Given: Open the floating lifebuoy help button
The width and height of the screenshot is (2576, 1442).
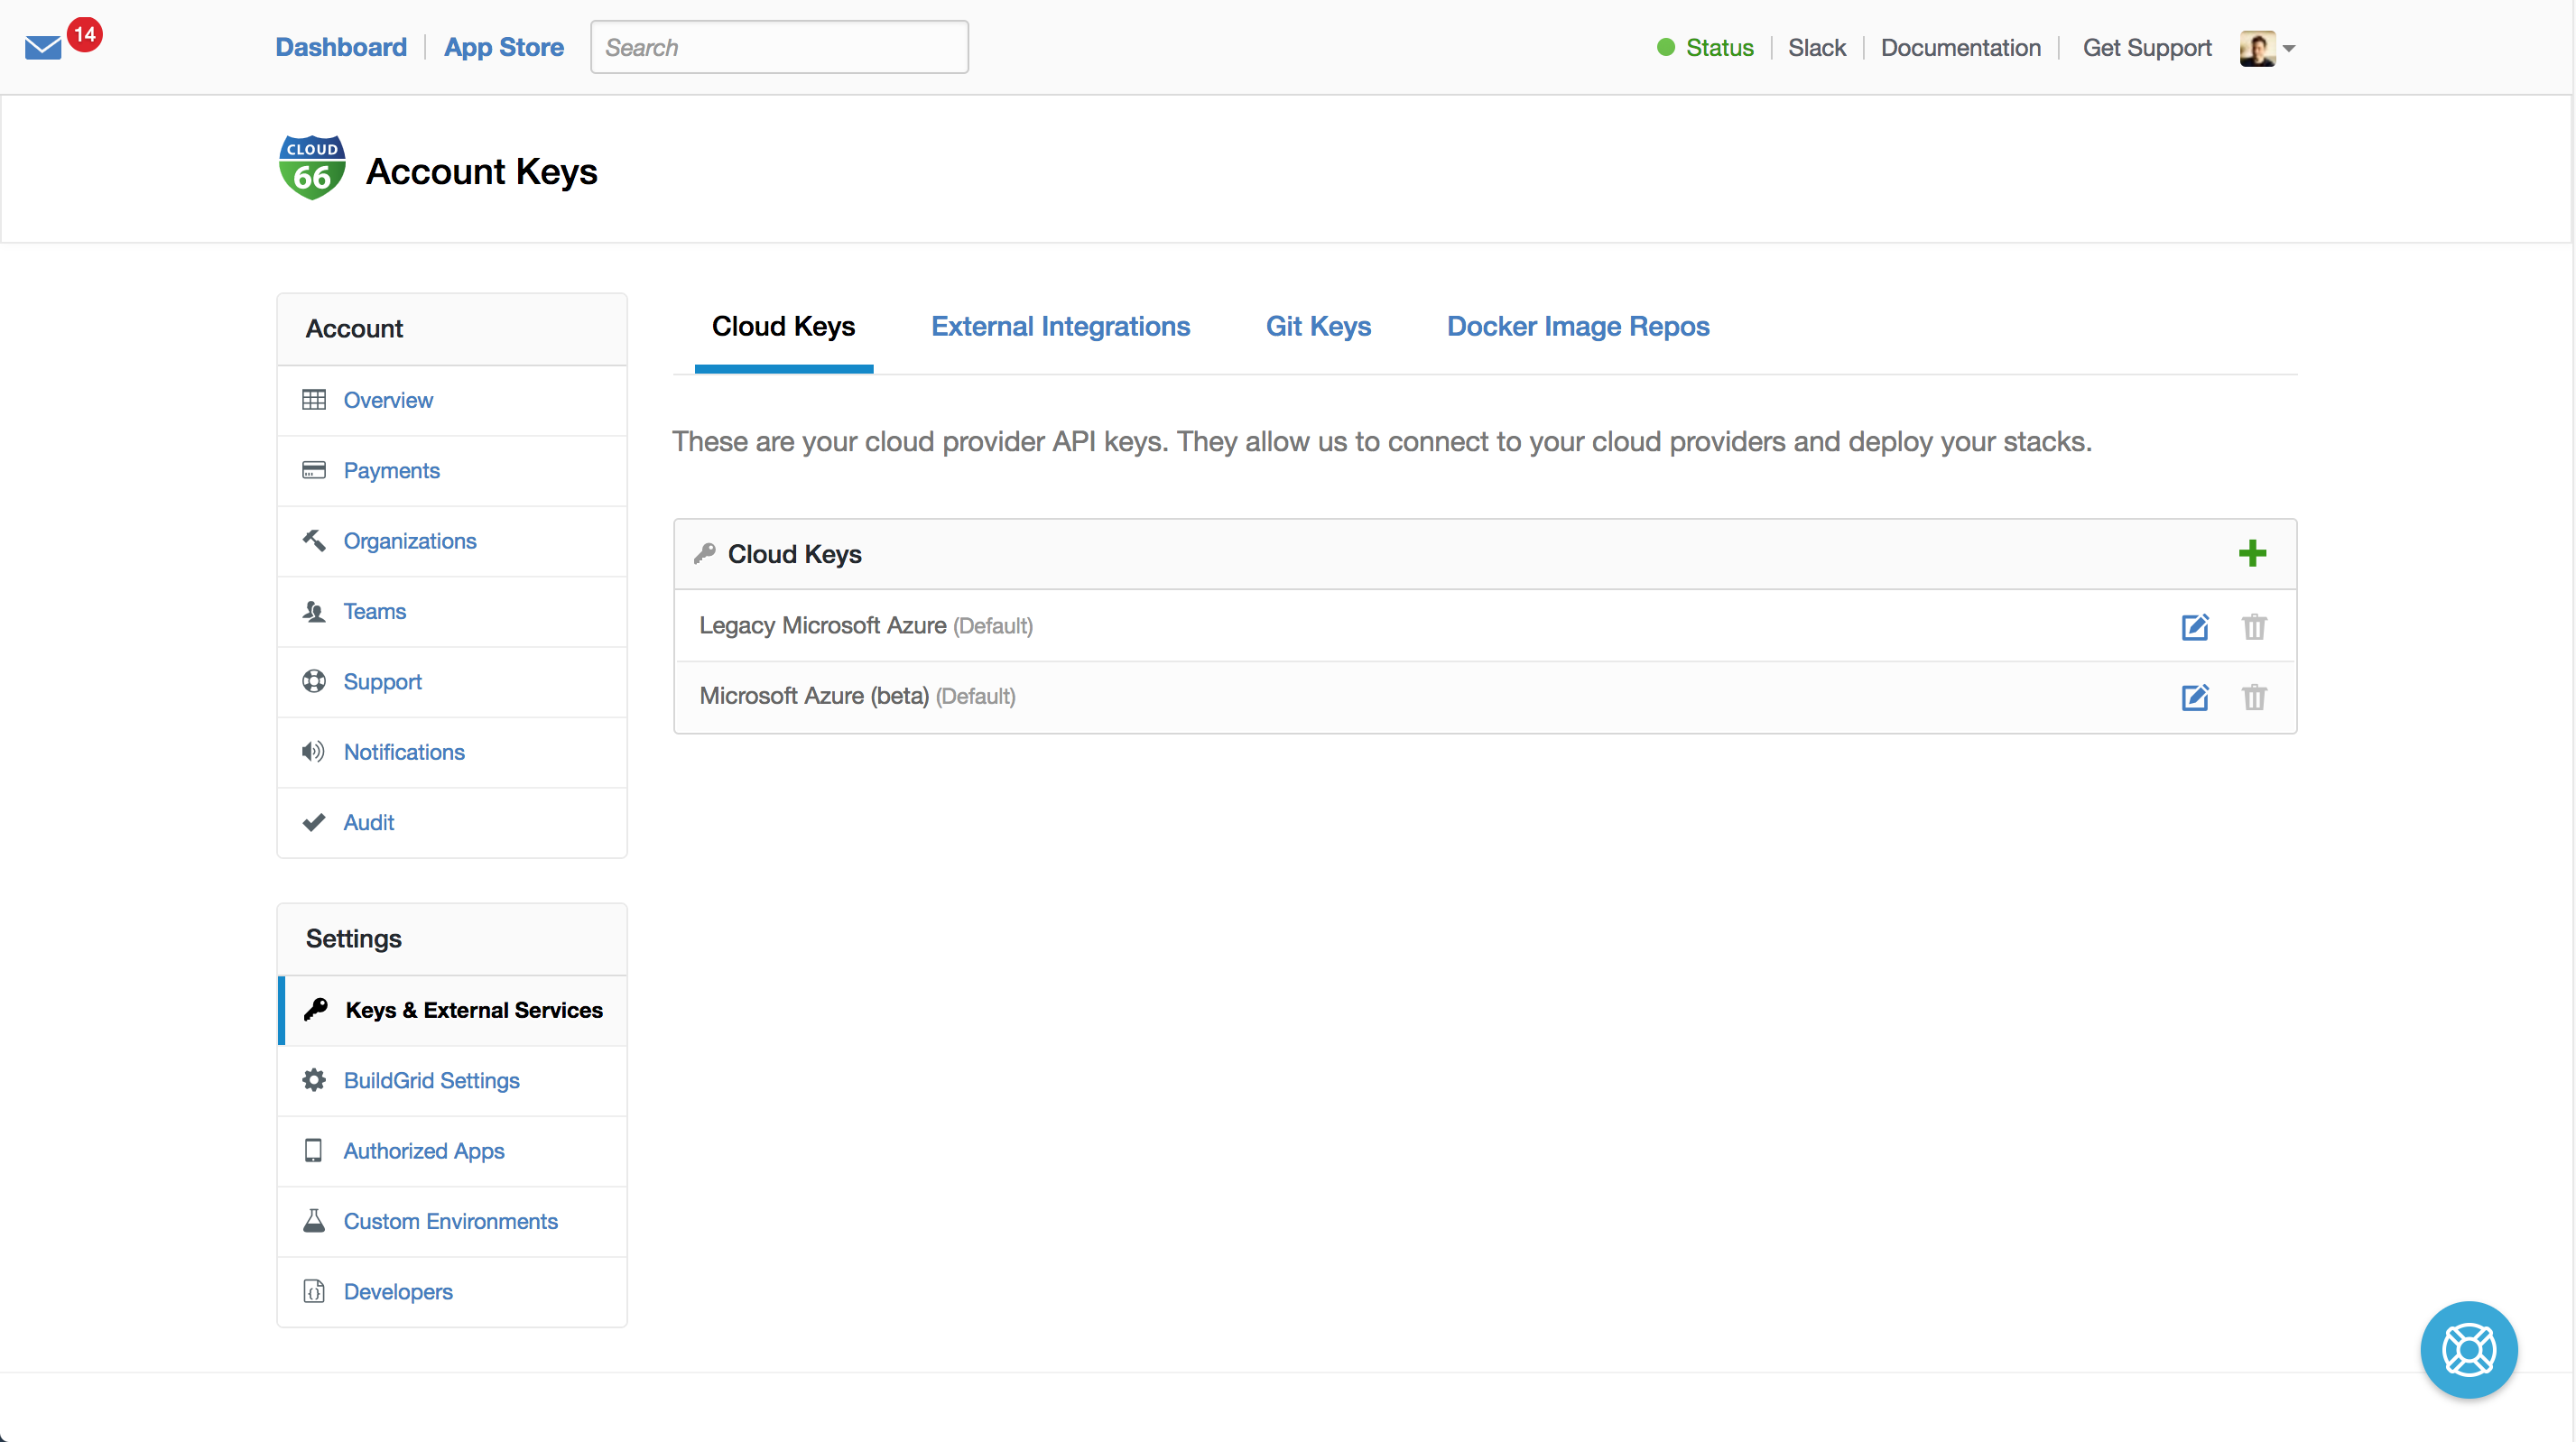Looking at the screenshot, I should click(x=2469, y=1350).
